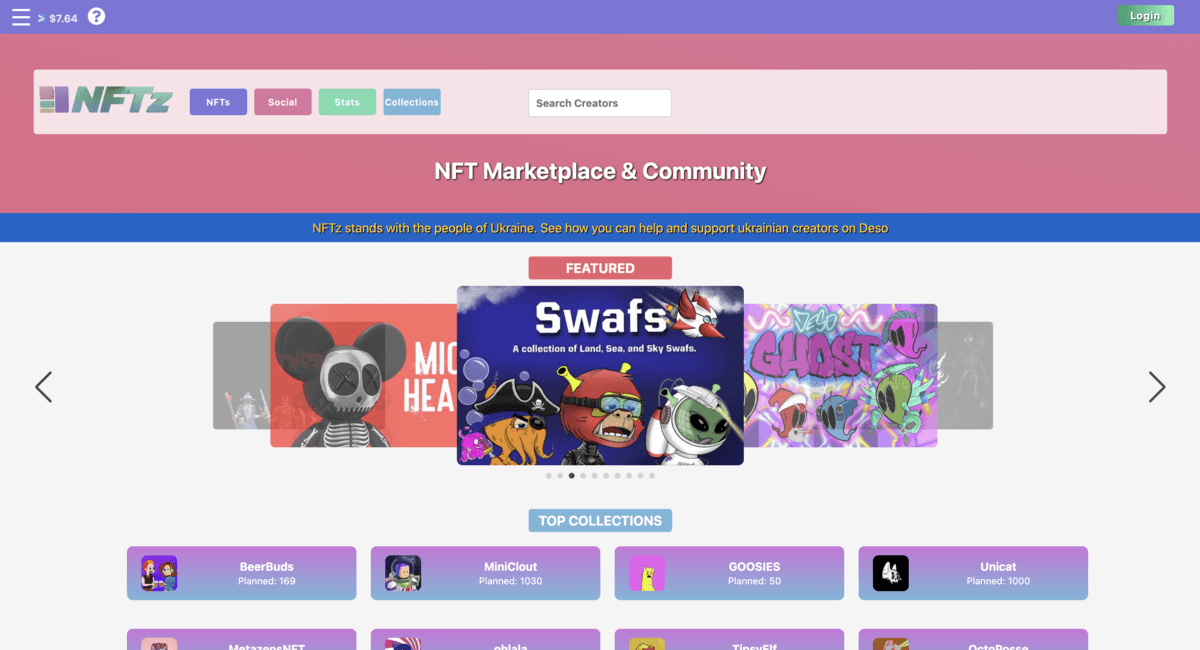Click the NFTz logo

pyautogui.click(x=106, y=101)
